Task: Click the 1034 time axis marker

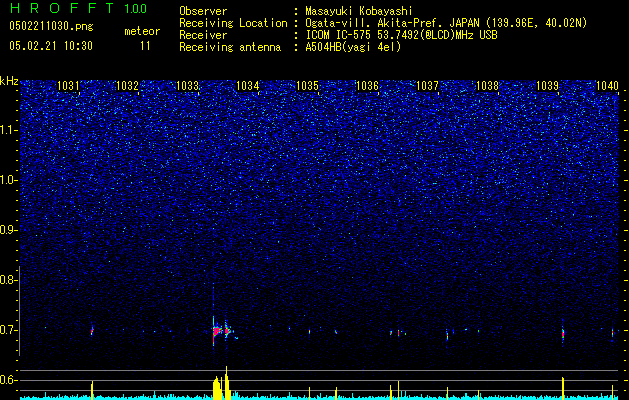Action: click(x=248, y=86)
